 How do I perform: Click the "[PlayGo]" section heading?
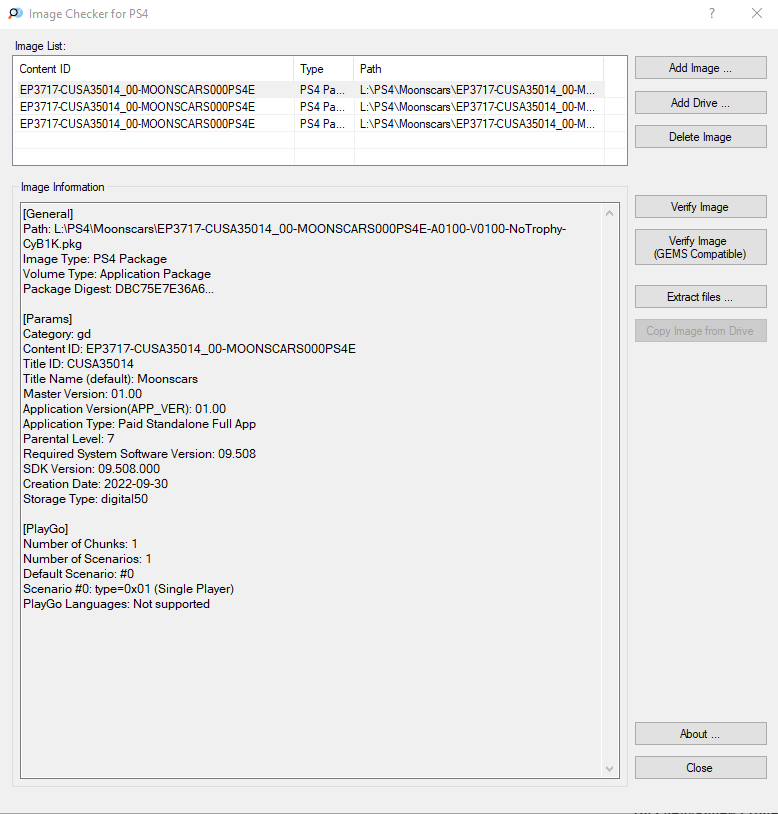pyautogui.click(x=46, y=529)
